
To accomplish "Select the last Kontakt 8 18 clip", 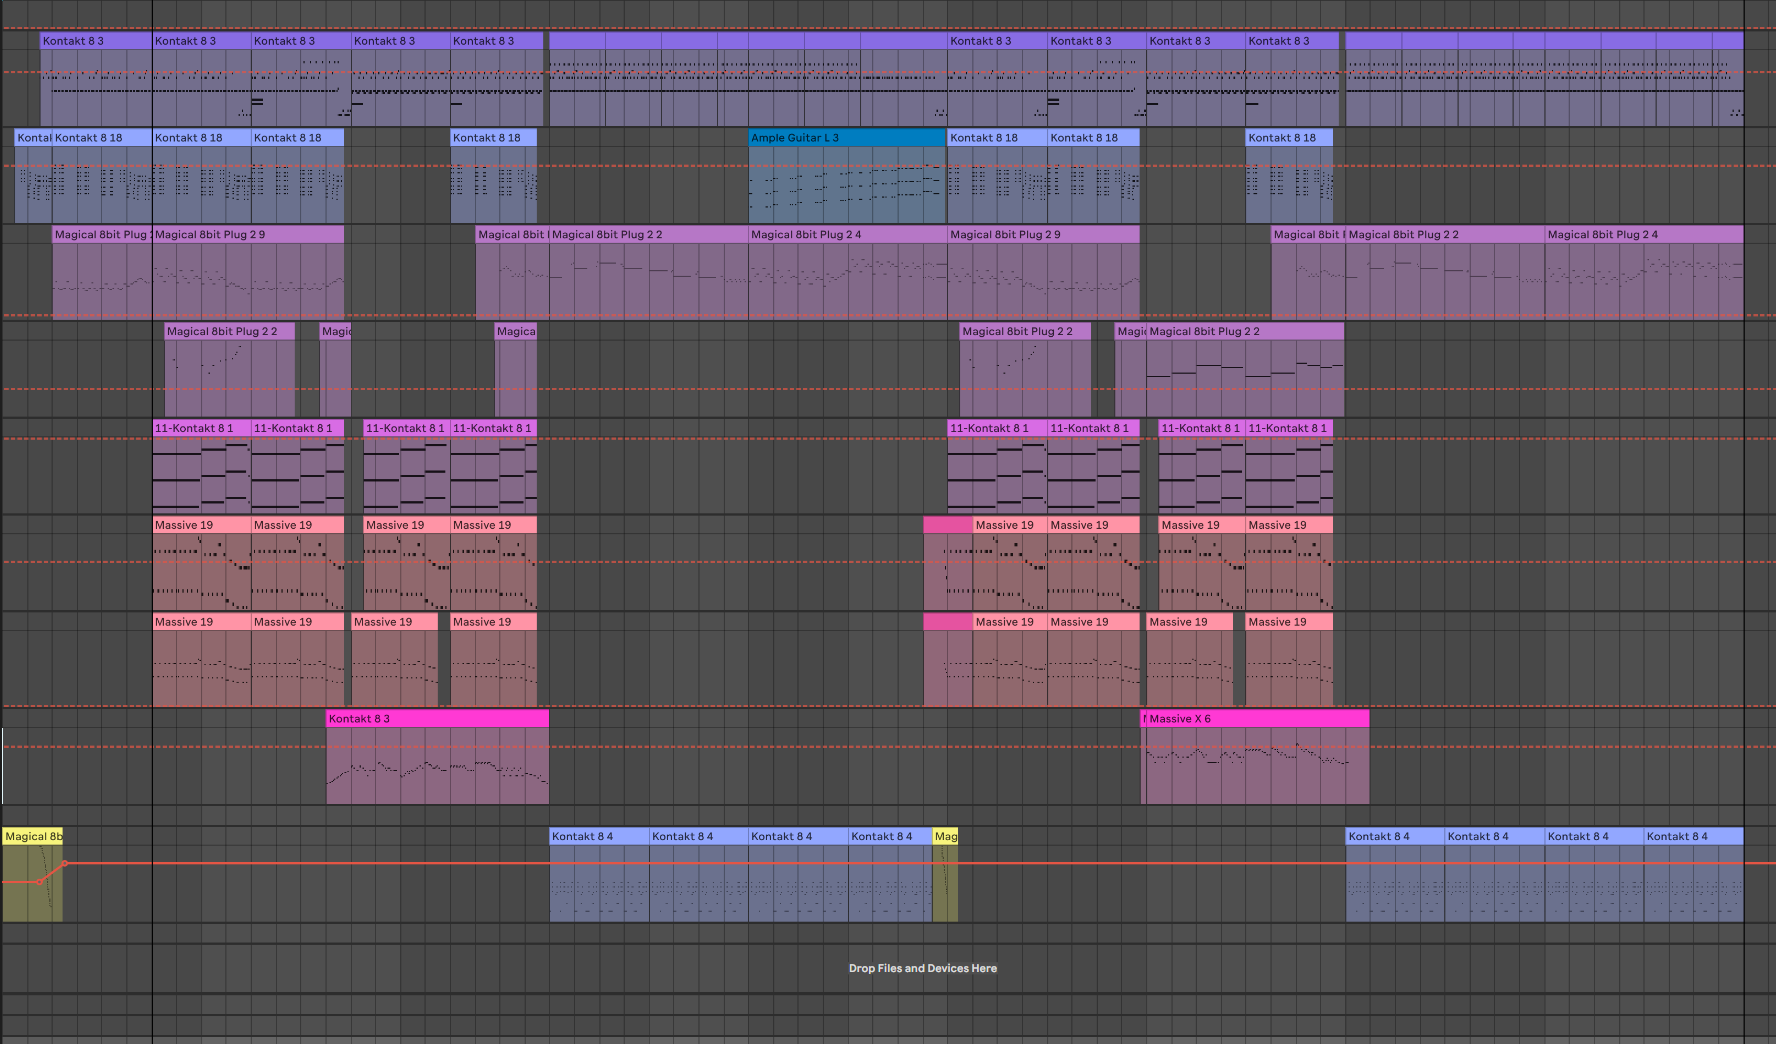I will [x=1289, y=176].
